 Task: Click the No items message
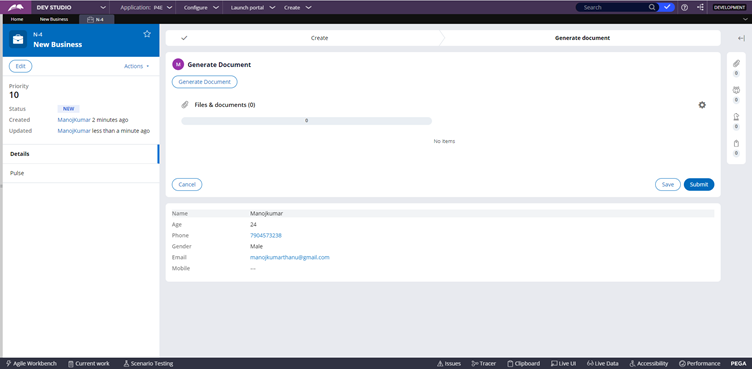(444, 142)
